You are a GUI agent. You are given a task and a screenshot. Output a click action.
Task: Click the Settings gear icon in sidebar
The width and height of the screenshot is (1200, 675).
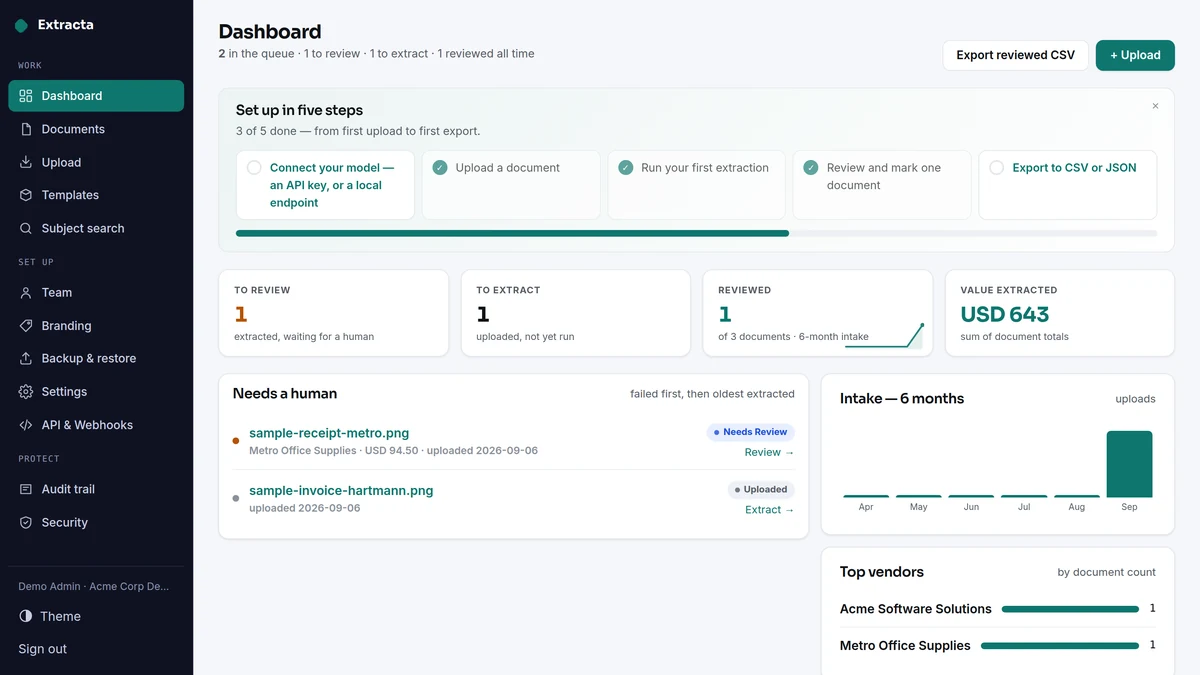click(x=26, y=392)
